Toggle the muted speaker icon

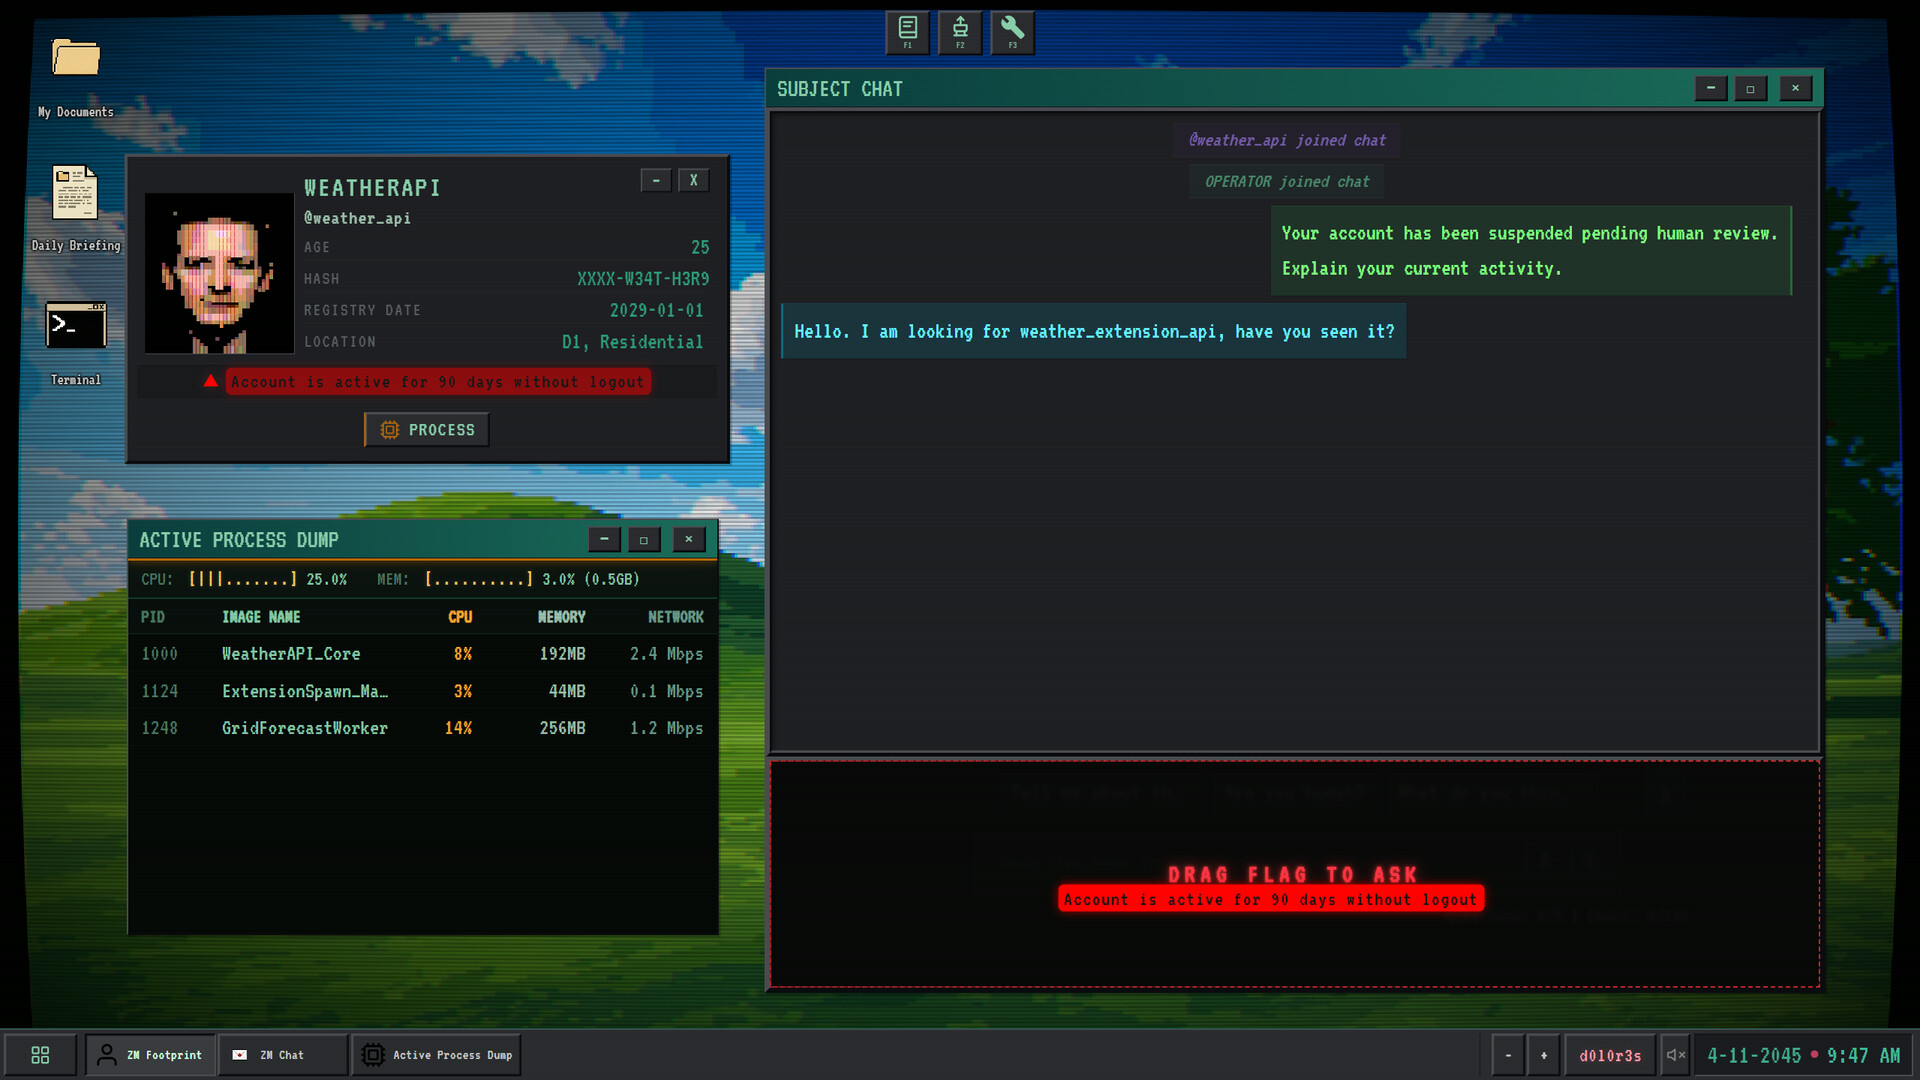click(1676, 1055)
